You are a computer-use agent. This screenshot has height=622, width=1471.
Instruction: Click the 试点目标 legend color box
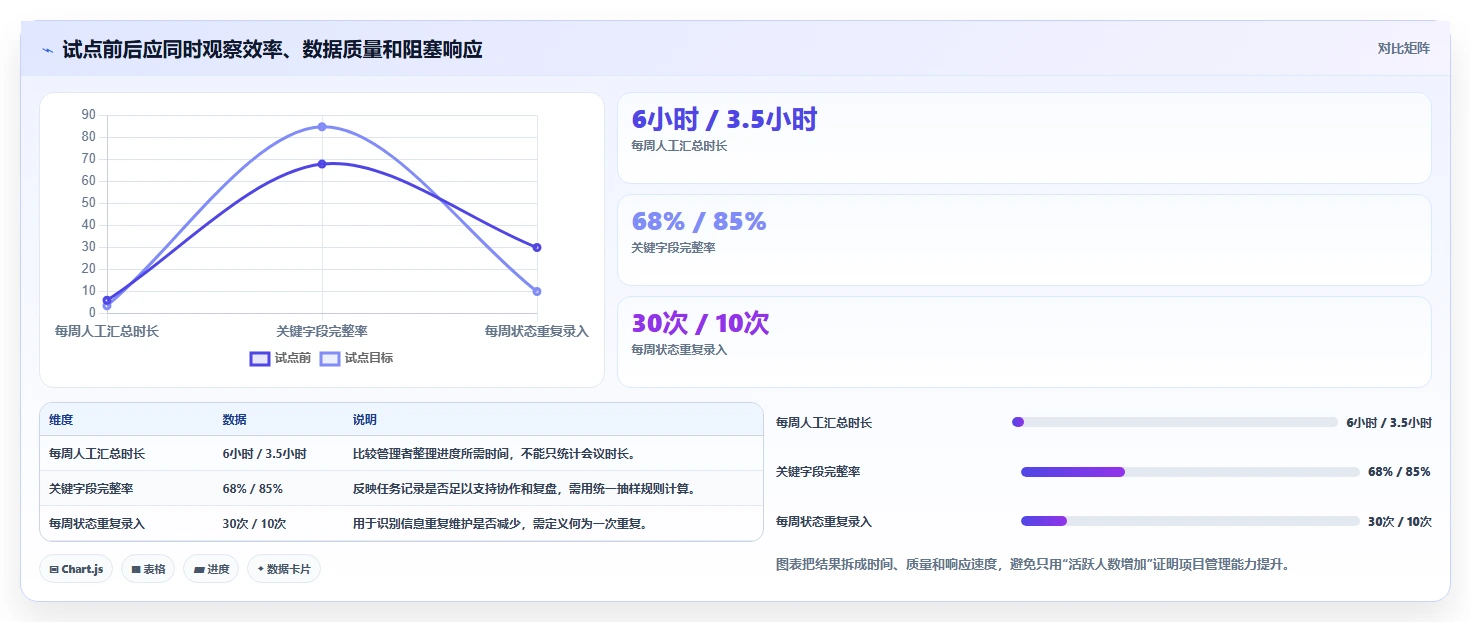[330, 358]
